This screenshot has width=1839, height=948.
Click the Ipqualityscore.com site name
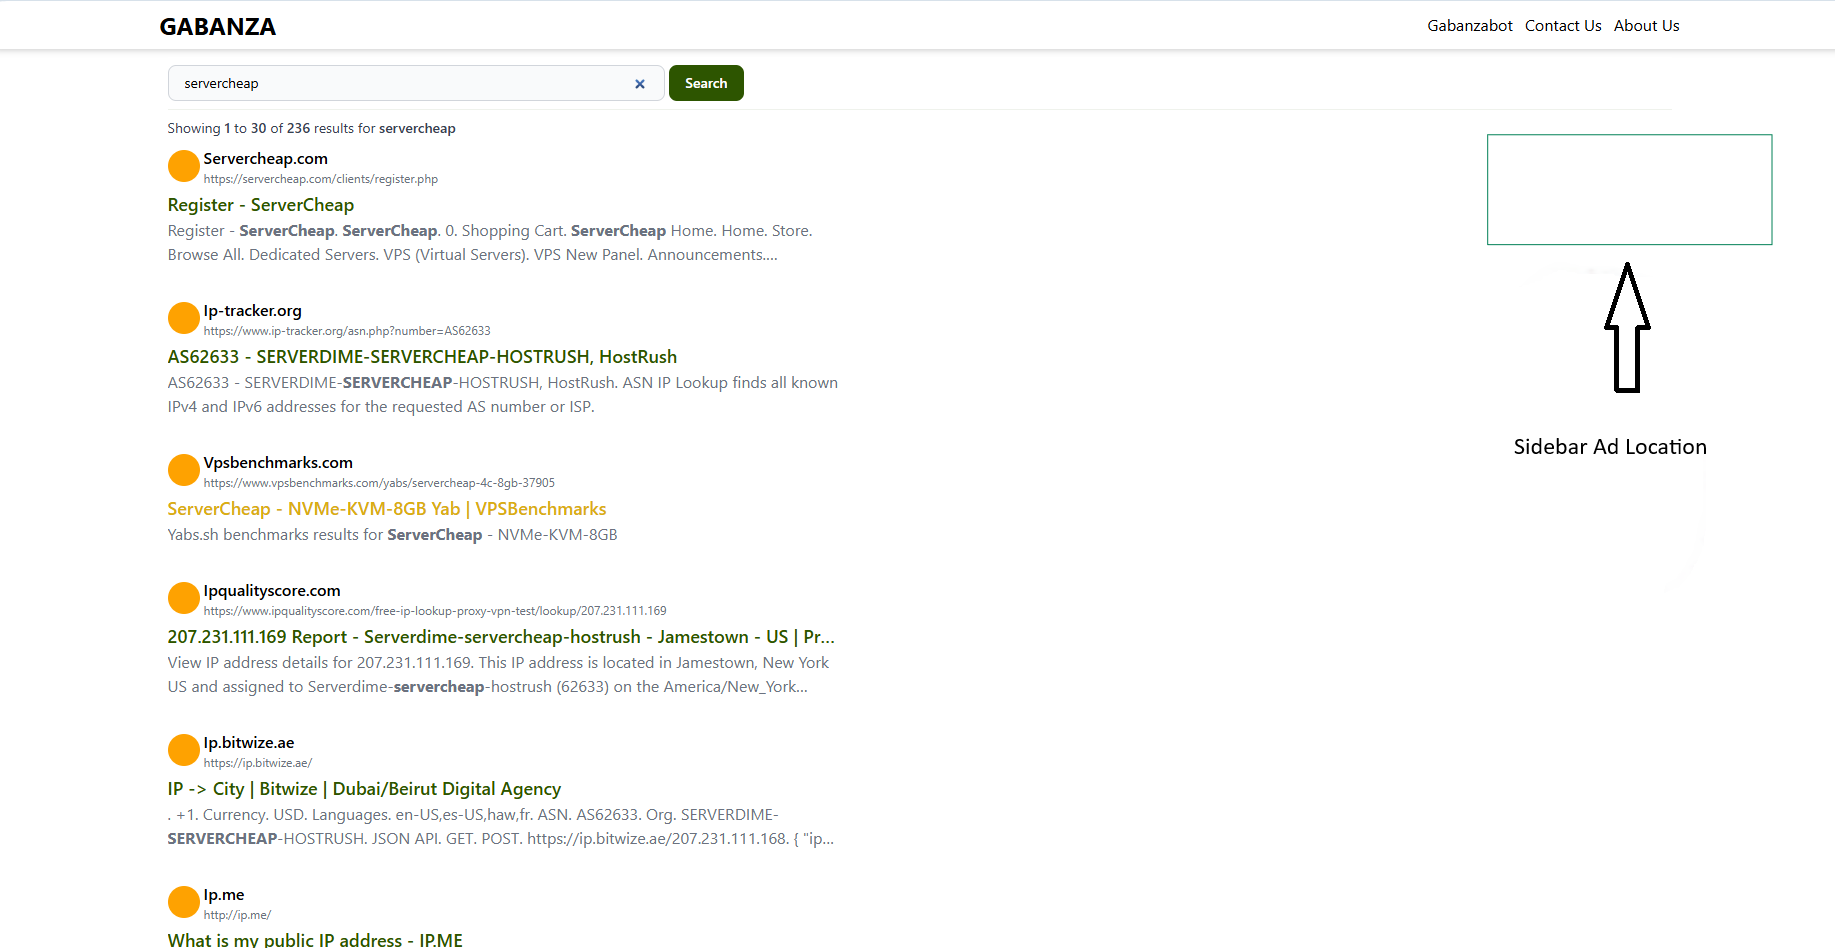[x=272, y=591]
